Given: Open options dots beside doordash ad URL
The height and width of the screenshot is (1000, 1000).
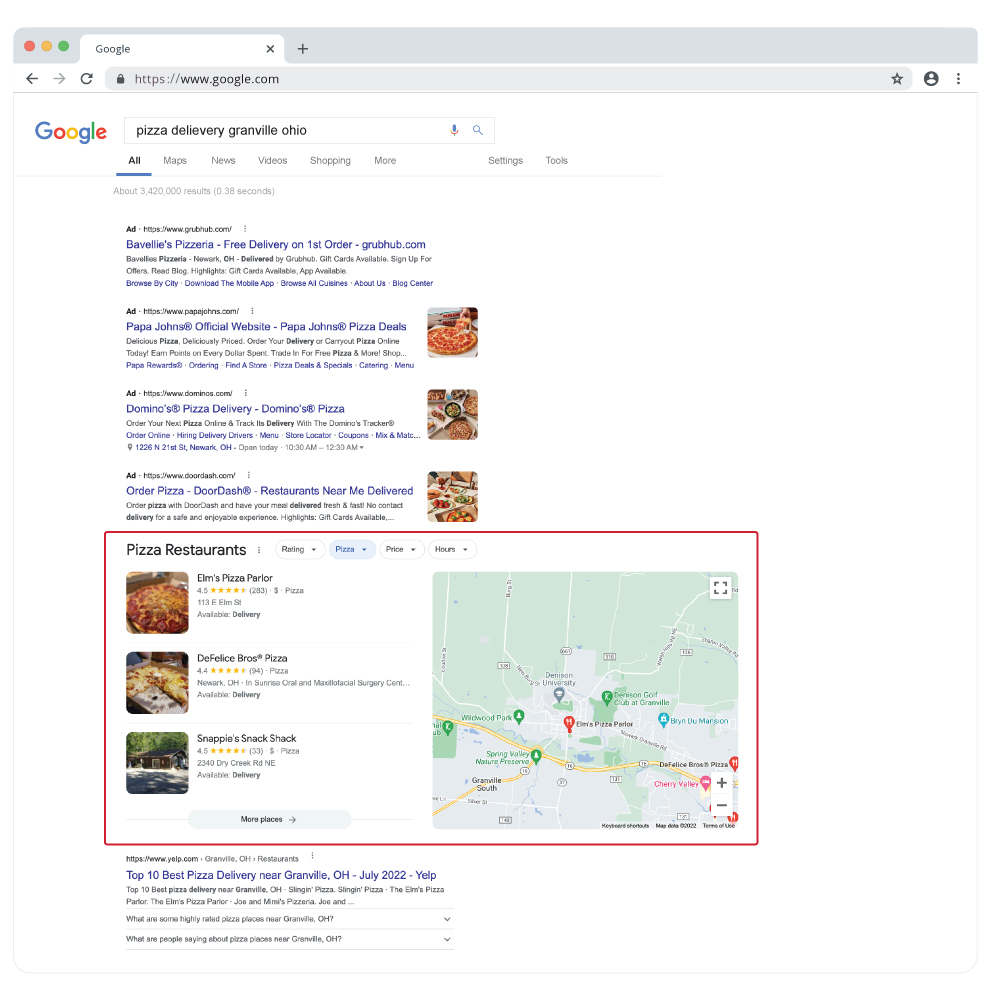Looking at the screenshot, I should pyautogui.click(x=249, y=475).
